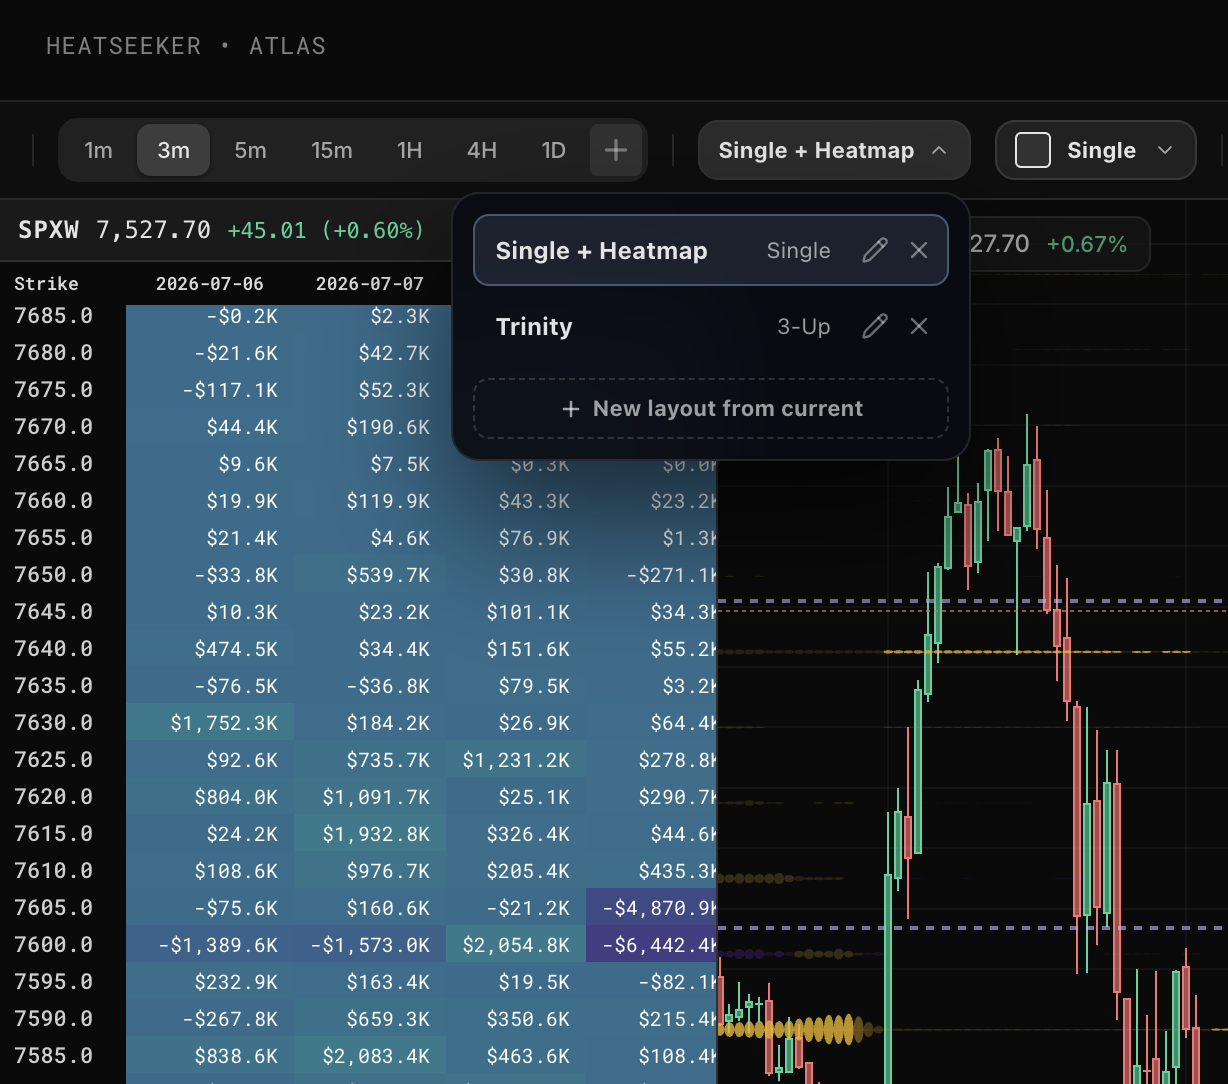This screenshot has height=1084, width=1228.
Task: Select the Trinity layout entry
Action: coord(710,326)
